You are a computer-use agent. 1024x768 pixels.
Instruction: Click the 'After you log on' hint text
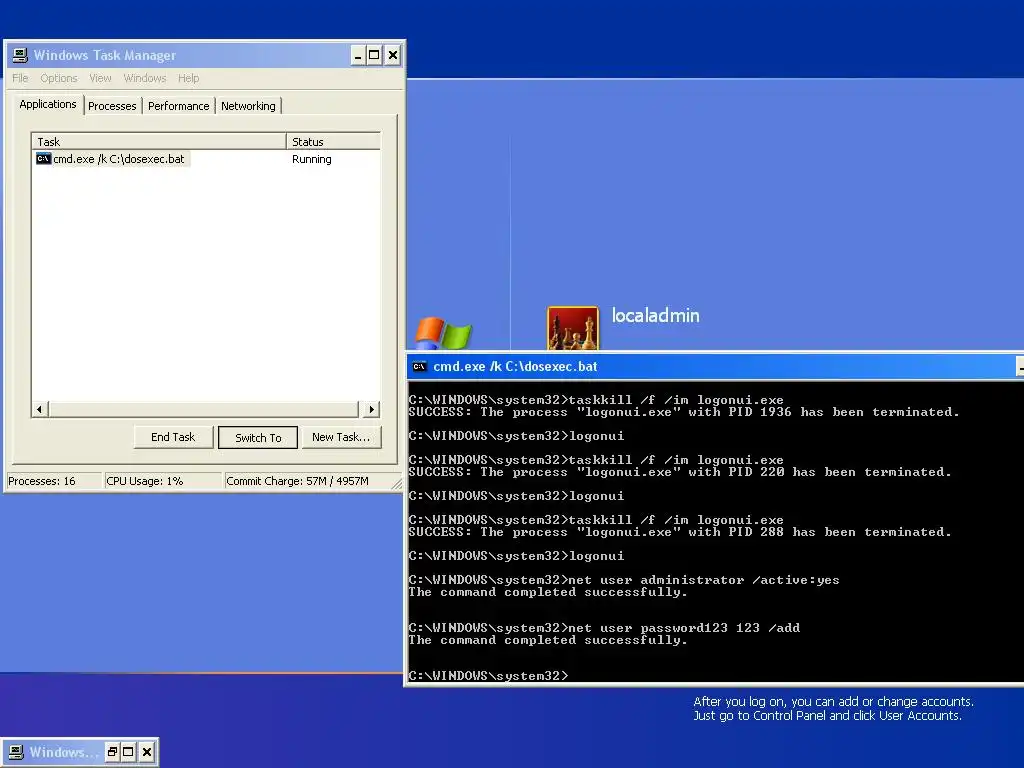833,709
